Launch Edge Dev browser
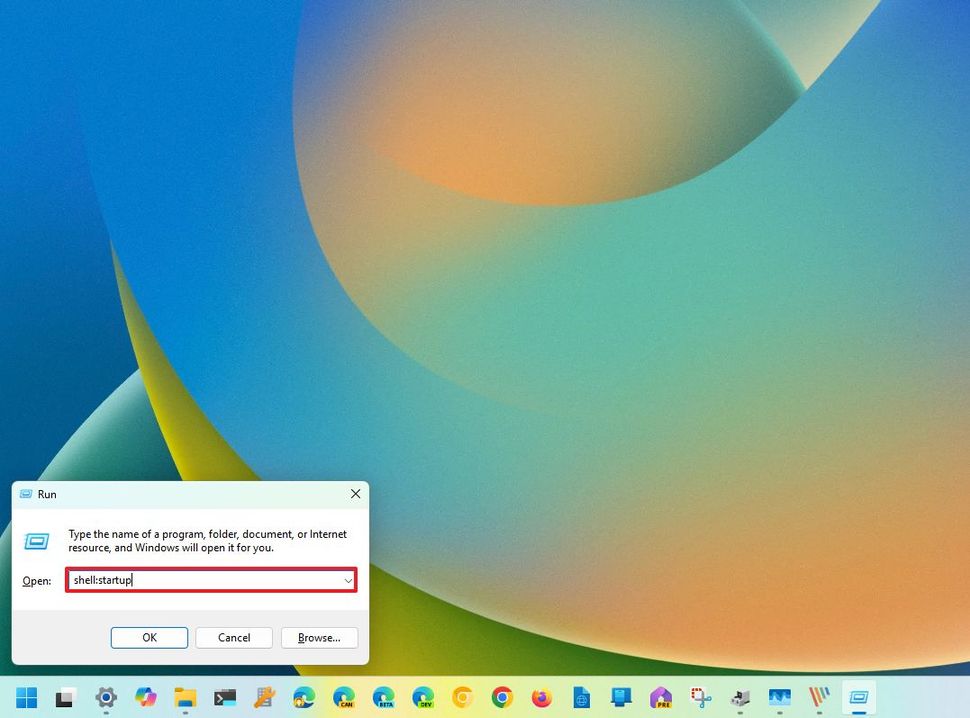 (422, 697)
